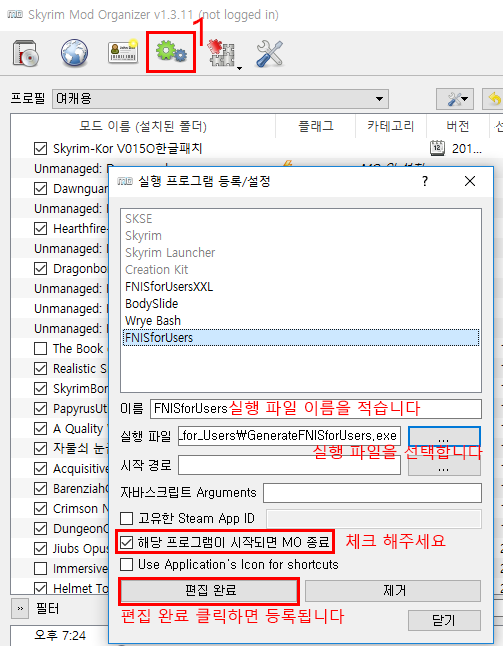Click the dialog ? help button
The image size is (503, 646).
[425, 181]
